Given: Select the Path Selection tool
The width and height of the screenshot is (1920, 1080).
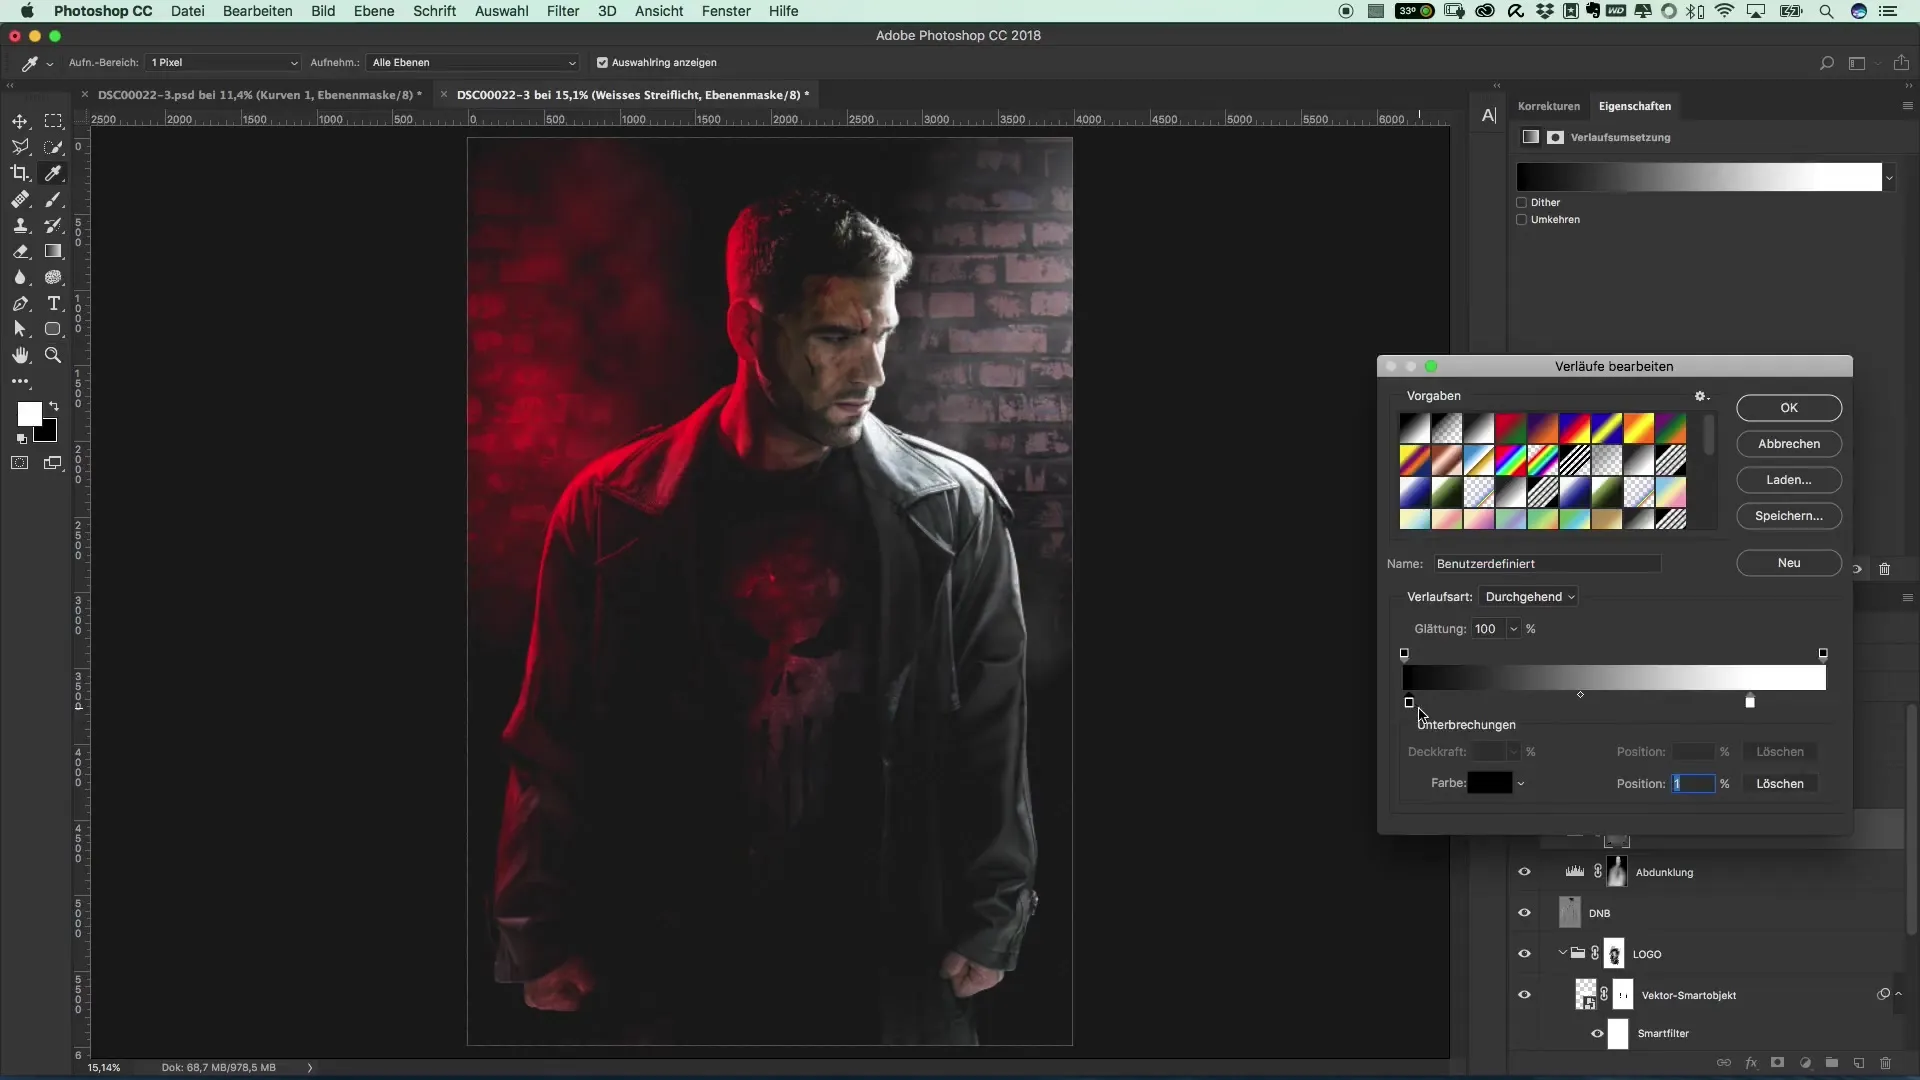Looking at the screenshot, I should (20, 329).
